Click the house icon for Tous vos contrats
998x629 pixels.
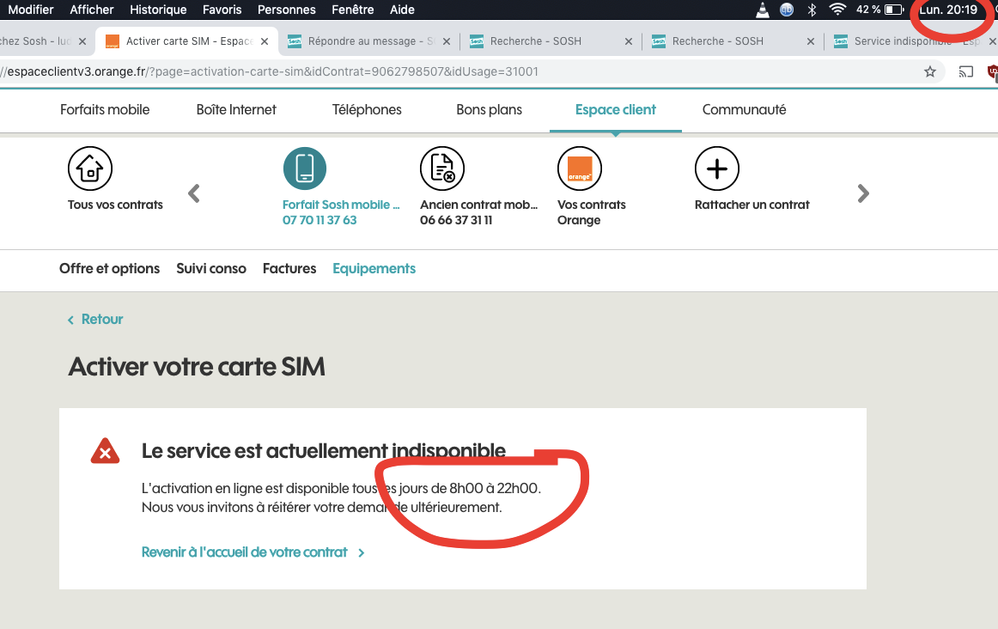tap(90, 168)
